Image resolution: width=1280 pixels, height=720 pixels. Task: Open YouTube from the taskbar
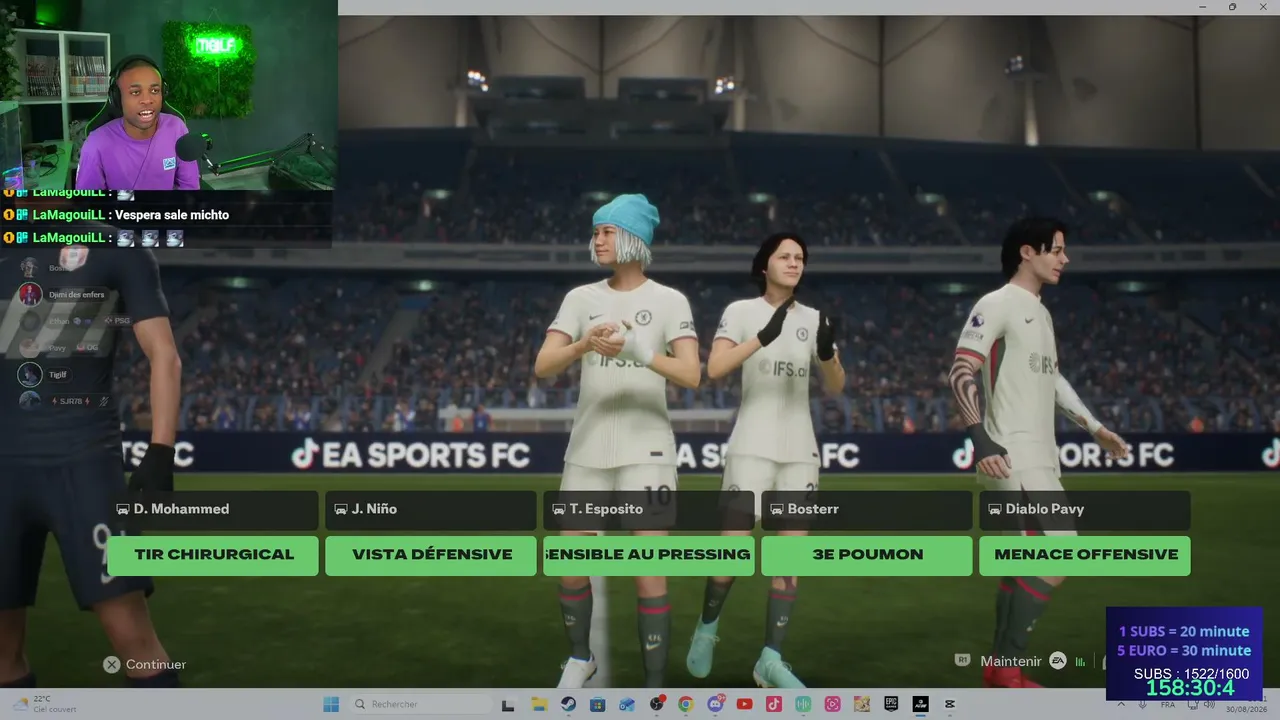(x=744, y=704)
